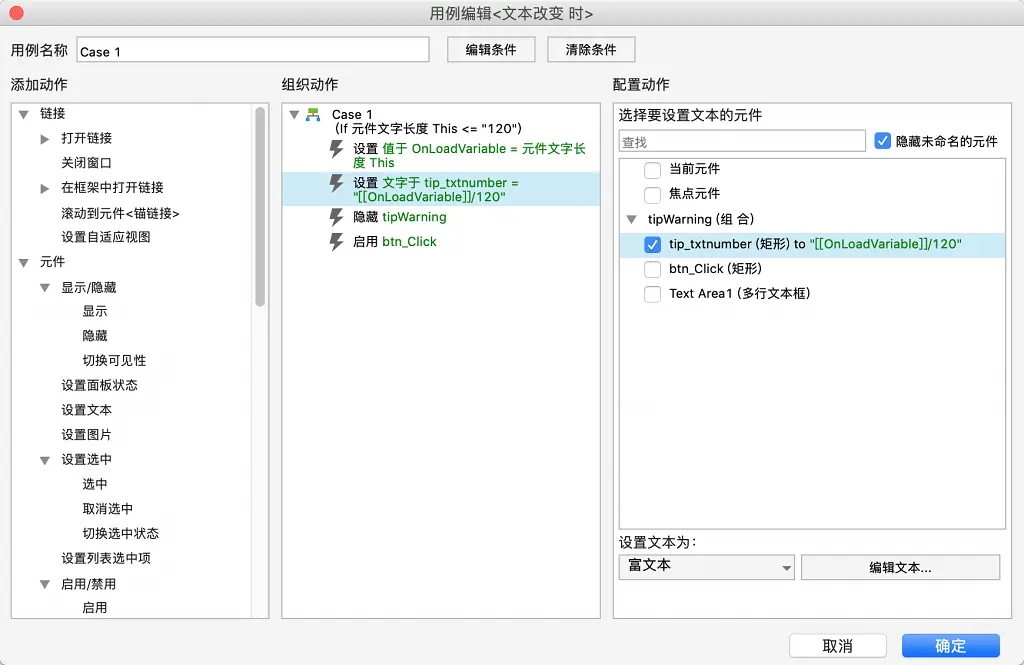Click the 查找 search field
1024x665 pixels.
[x=742, y=142]
